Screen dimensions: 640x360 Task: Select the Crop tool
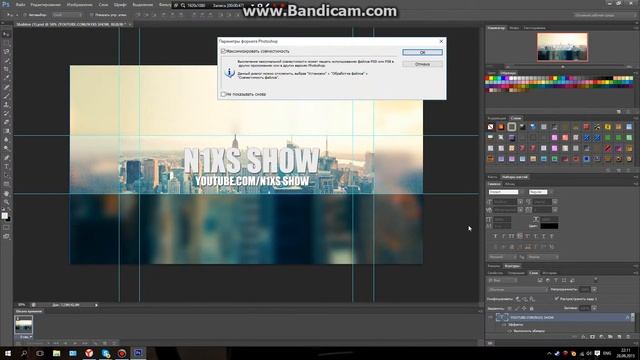6,69
